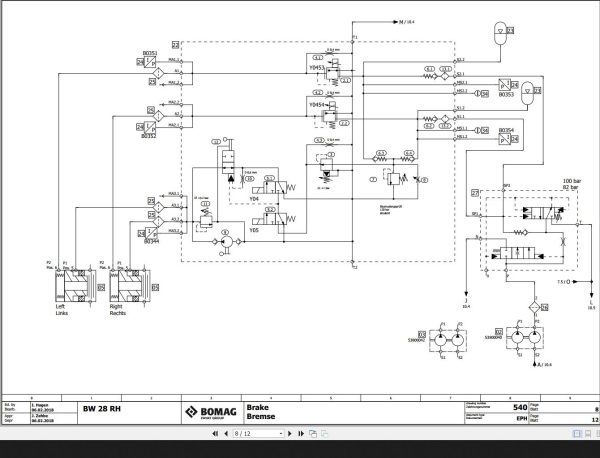Viewport: 600px width, 458px height.
Task: Click the "Y0454" valve label
Action: coord(316,104)
